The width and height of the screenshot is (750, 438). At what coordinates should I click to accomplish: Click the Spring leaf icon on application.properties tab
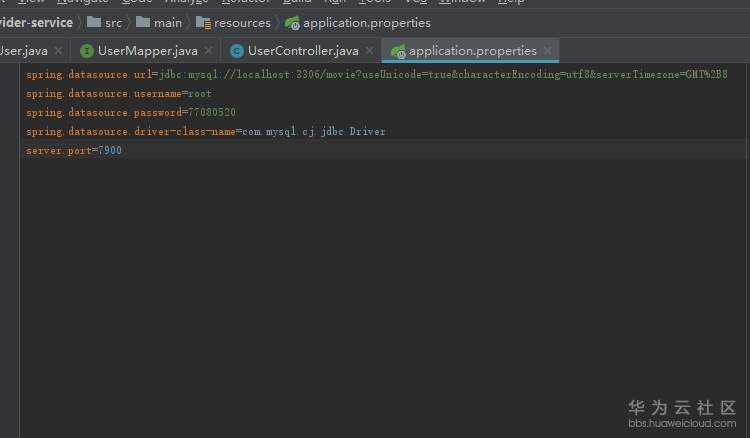pos(398,51)
